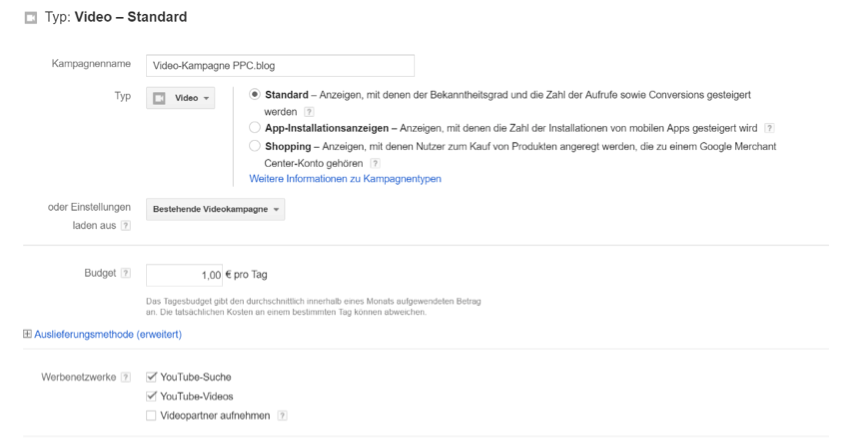The width and height of the screenshot is (857, 439).
Task: Open the Video campaign type dropdown
Action: pyautogui.click(x=180, y=98)
